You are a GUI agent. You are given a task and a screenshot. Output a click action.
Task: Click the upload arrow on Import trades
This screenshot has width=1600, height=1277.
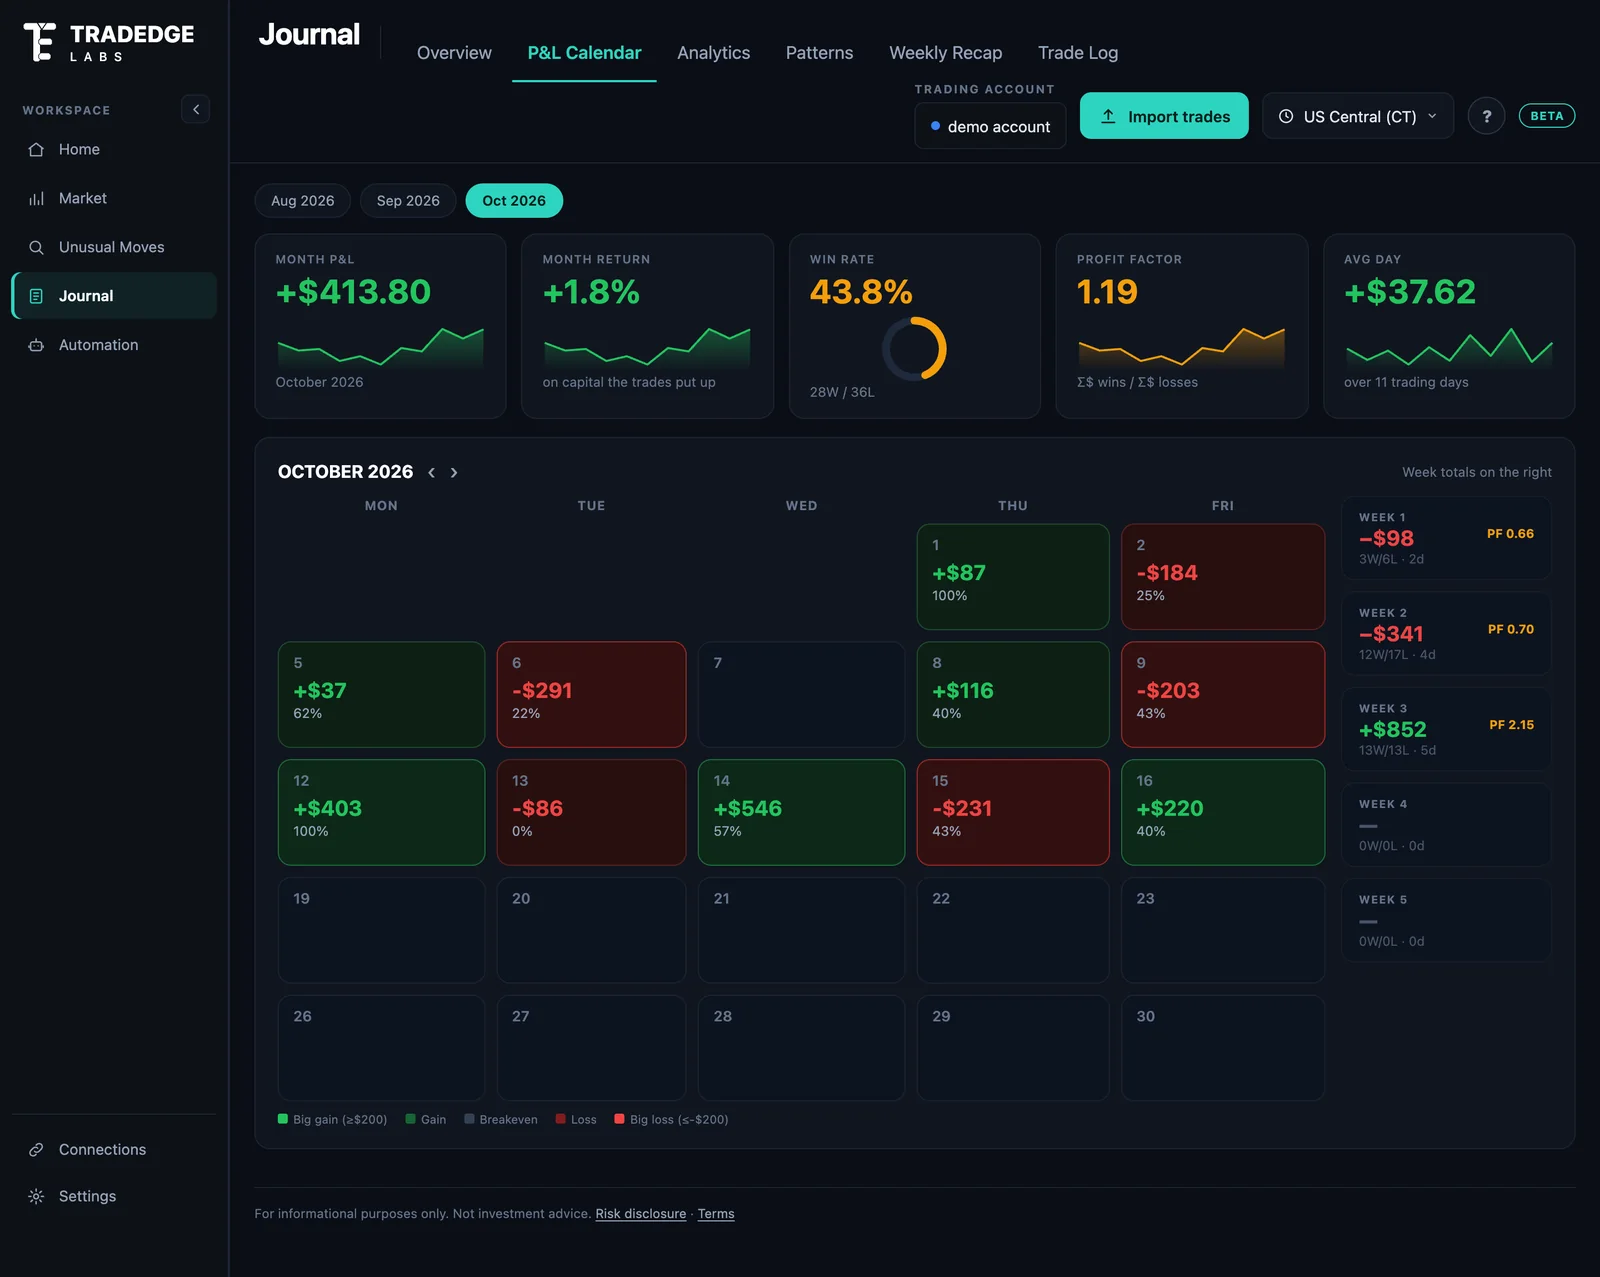point(1108,116)
